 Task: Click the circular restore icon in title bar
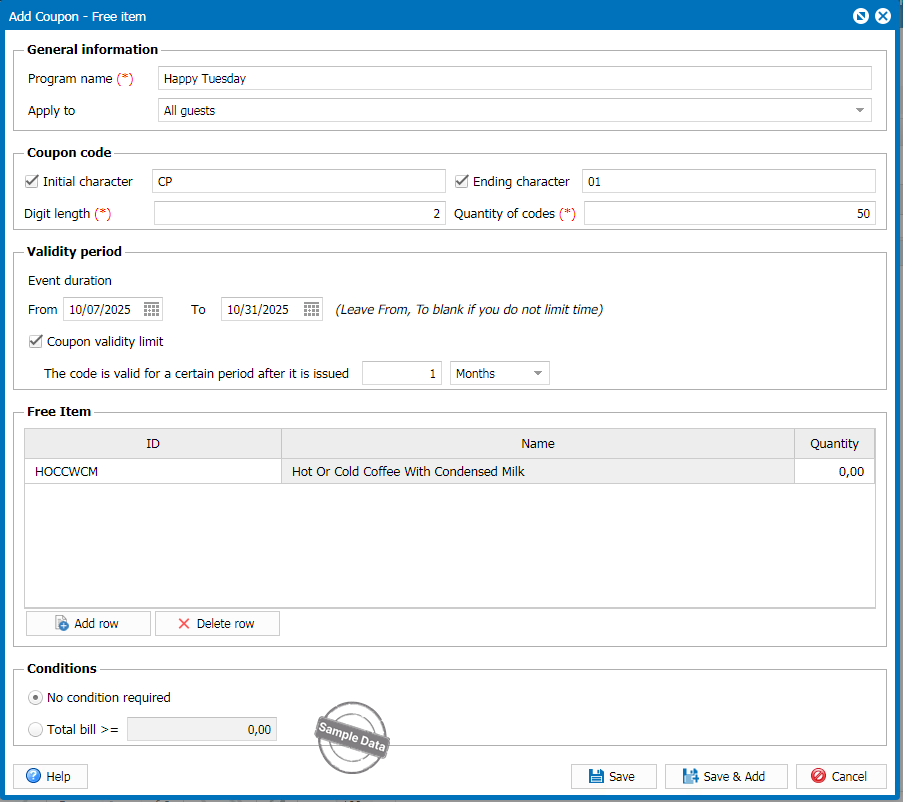pyautogui.click(x=861, y=16)
